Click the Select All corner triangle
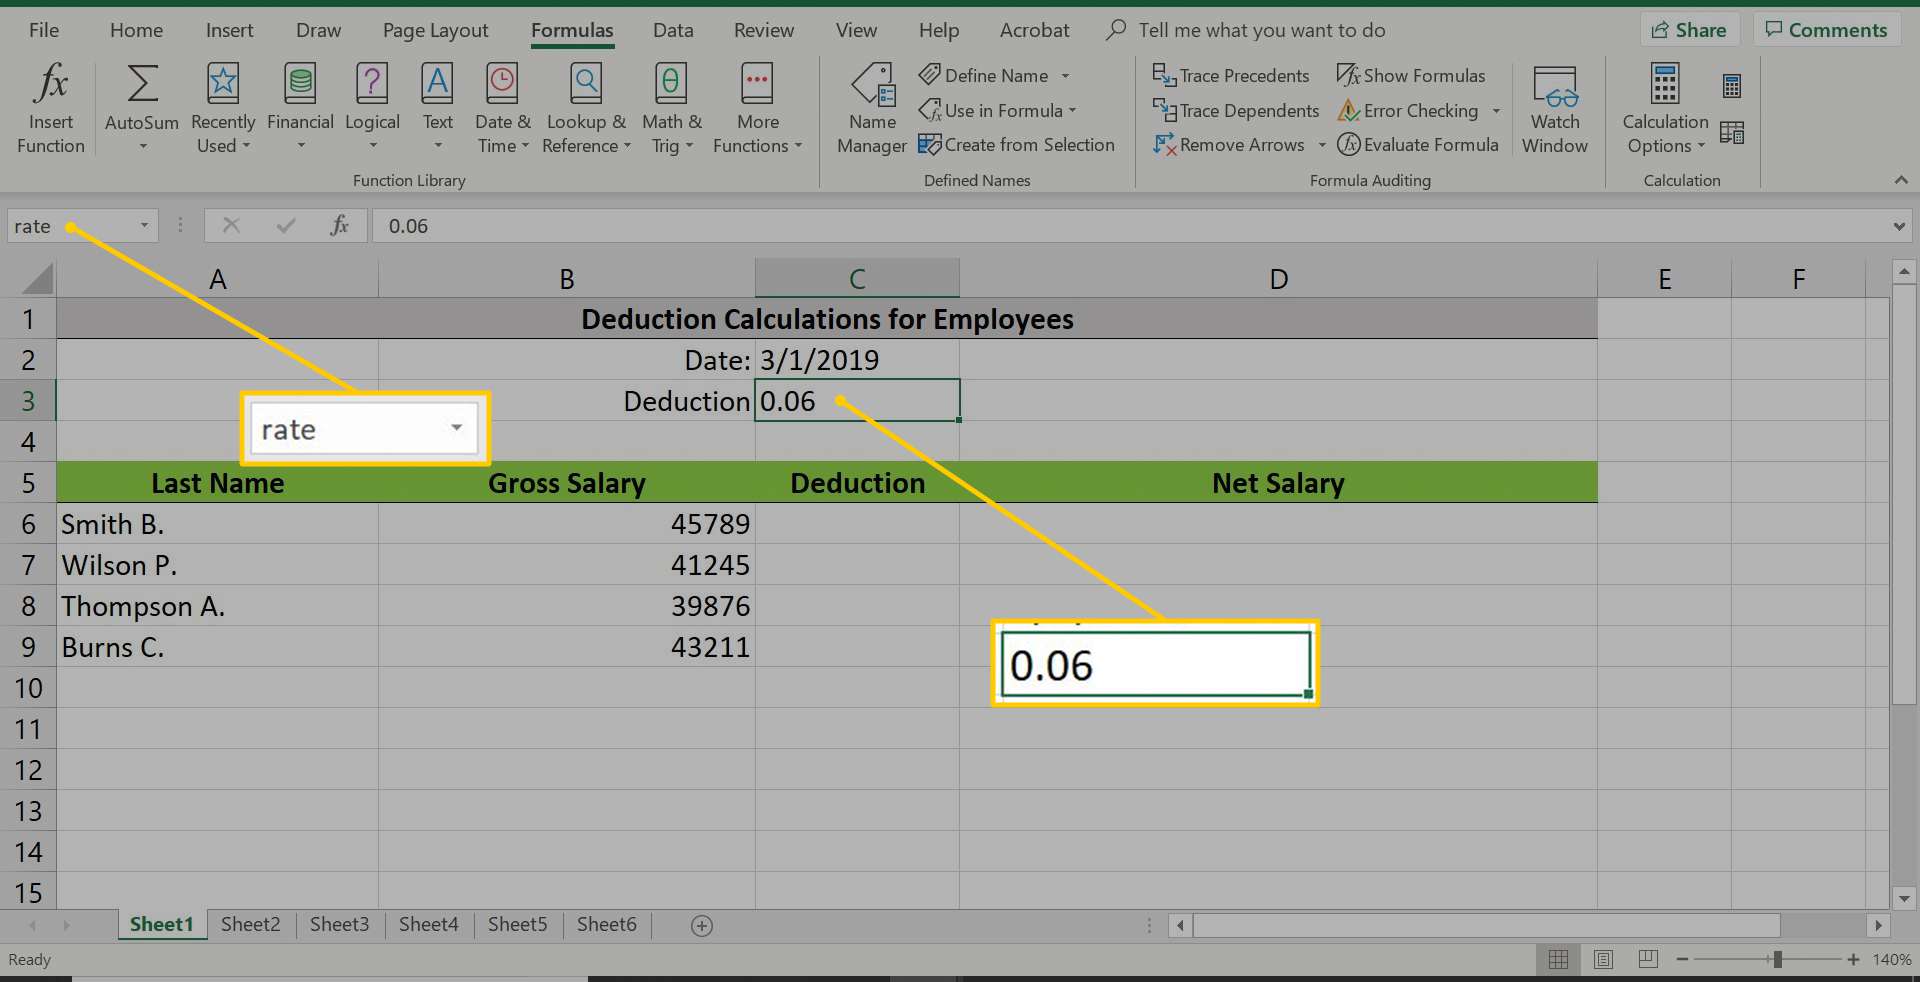This screenshot has width=1920, height=982. (37, 278)
